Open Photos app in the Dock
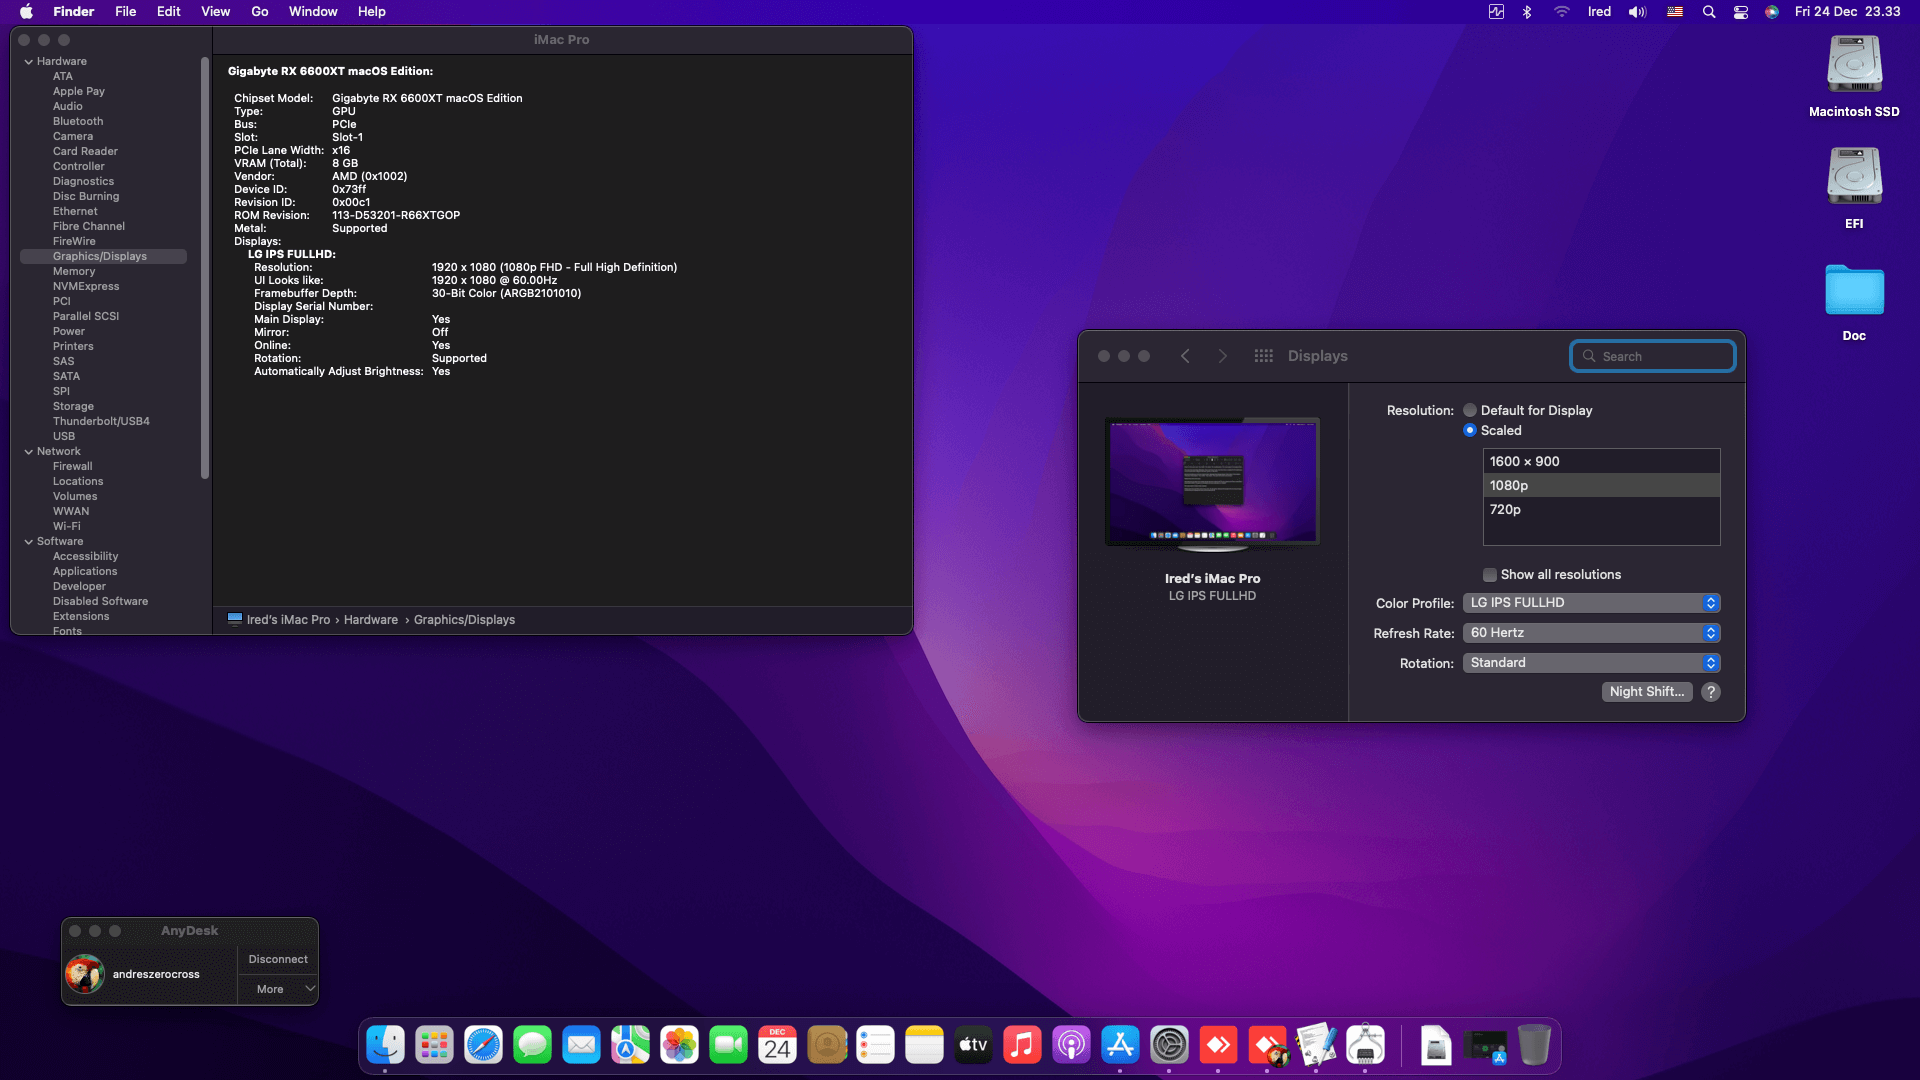Image resolution: width=1920 pixels, height=1080 pixels. coord(679,1046)
